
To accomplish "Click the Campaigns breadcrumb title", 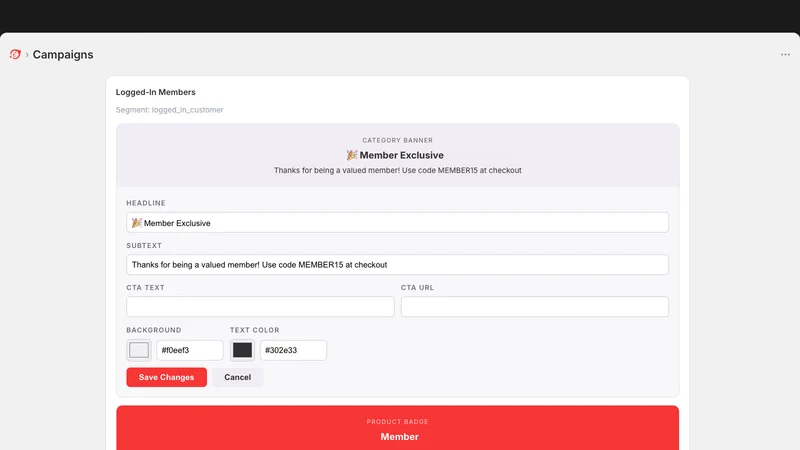I will click(x=63, y=55).
